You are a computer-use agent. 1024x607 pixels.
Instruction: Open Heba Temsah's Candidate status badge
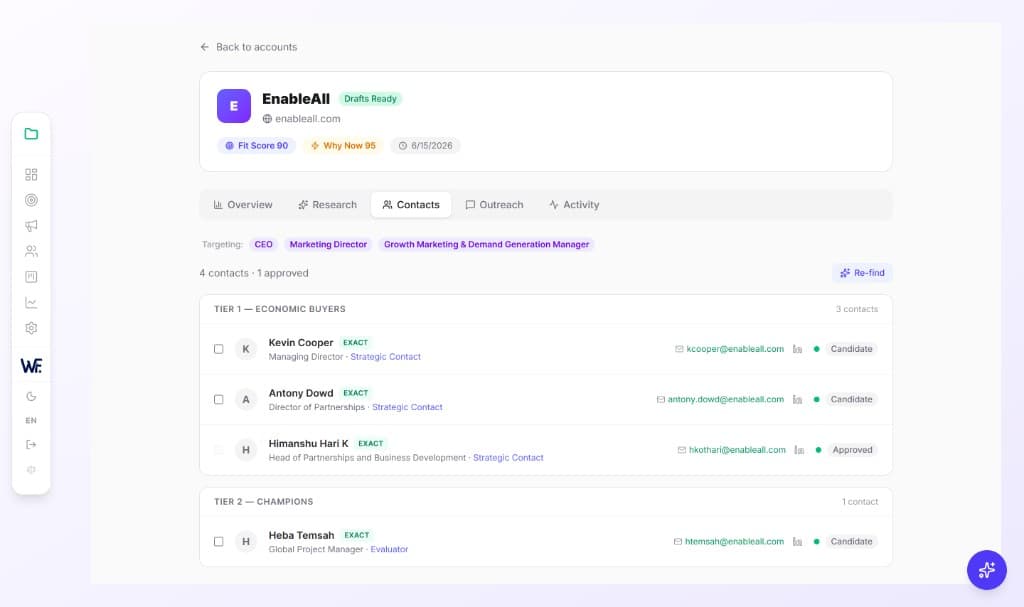point(851,542)
